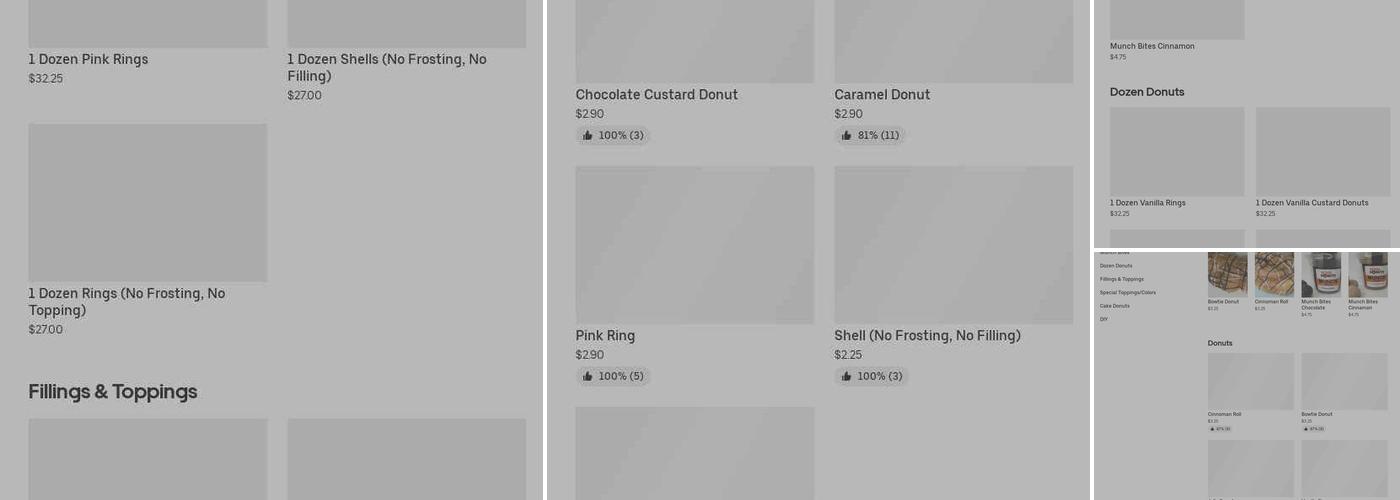Open Cake Donuts category in sidebar
Viewport: 1400px width, 500px height.
coord(1115,306)
